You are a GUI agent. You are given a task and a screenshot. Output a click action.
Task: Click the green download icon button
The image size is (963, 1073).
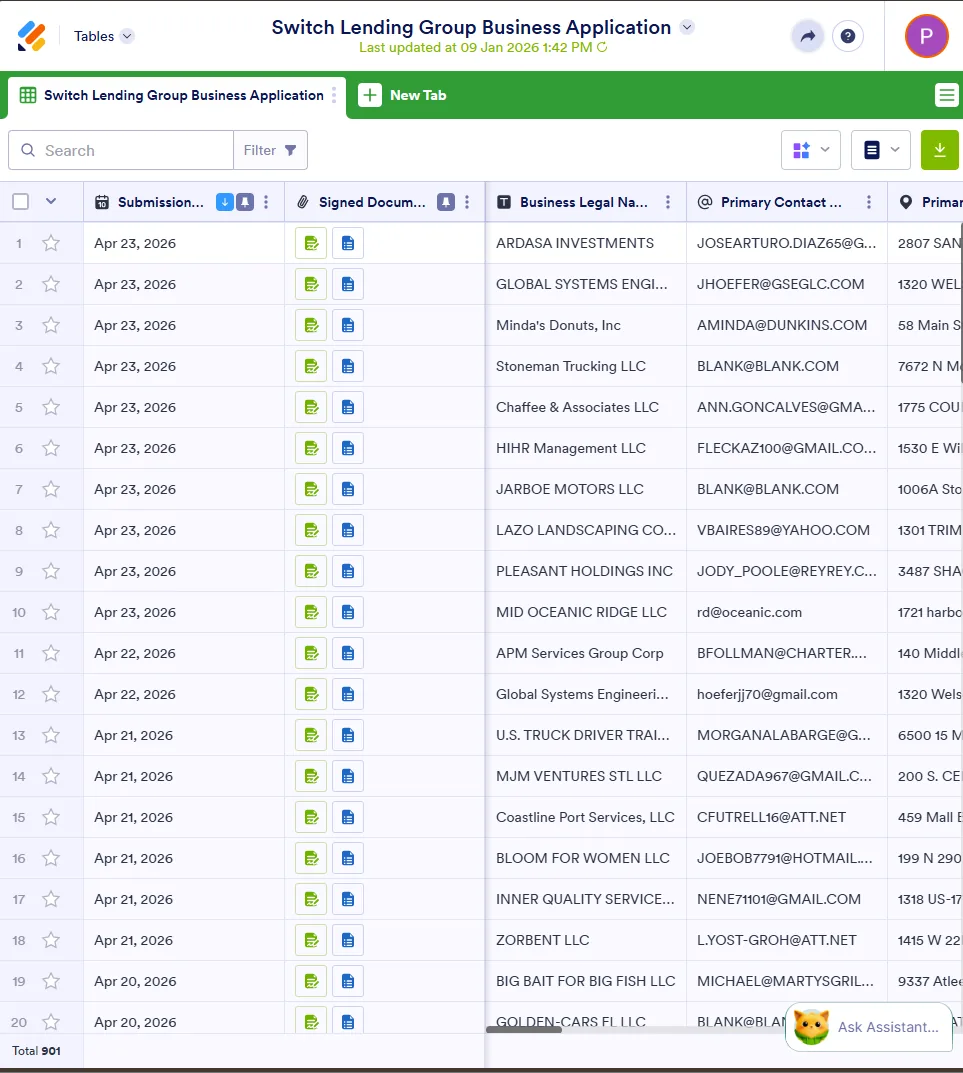tap(940, 150)
